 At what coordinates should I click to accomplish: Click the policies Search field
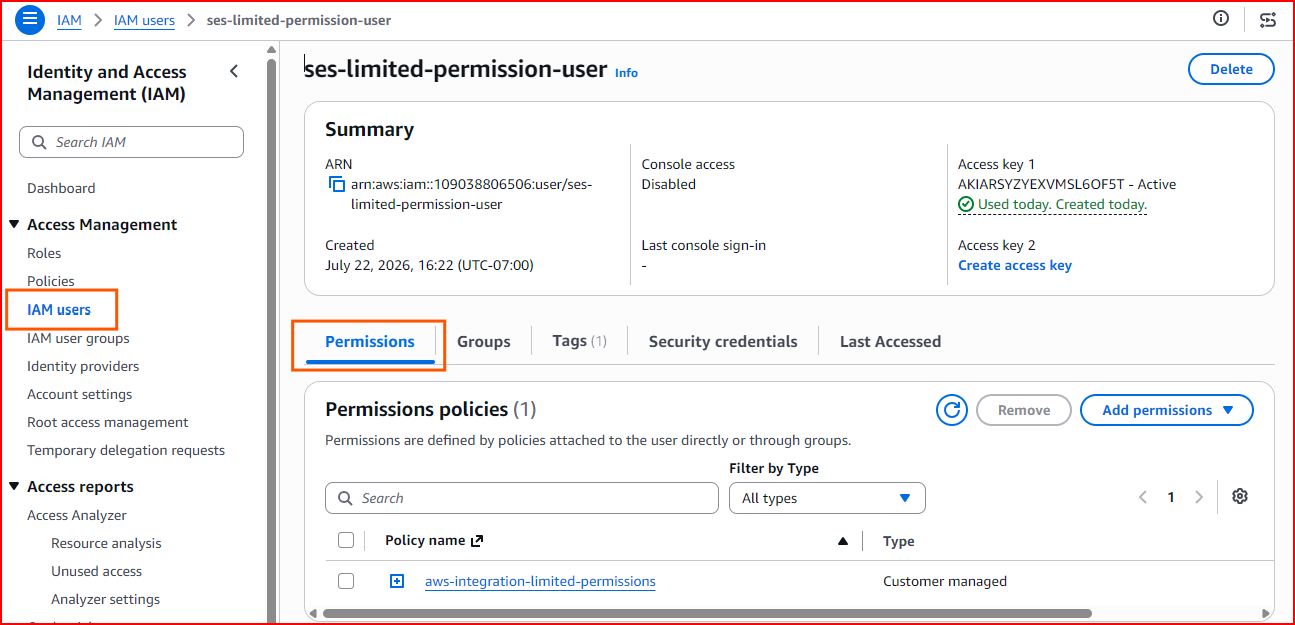522,498
